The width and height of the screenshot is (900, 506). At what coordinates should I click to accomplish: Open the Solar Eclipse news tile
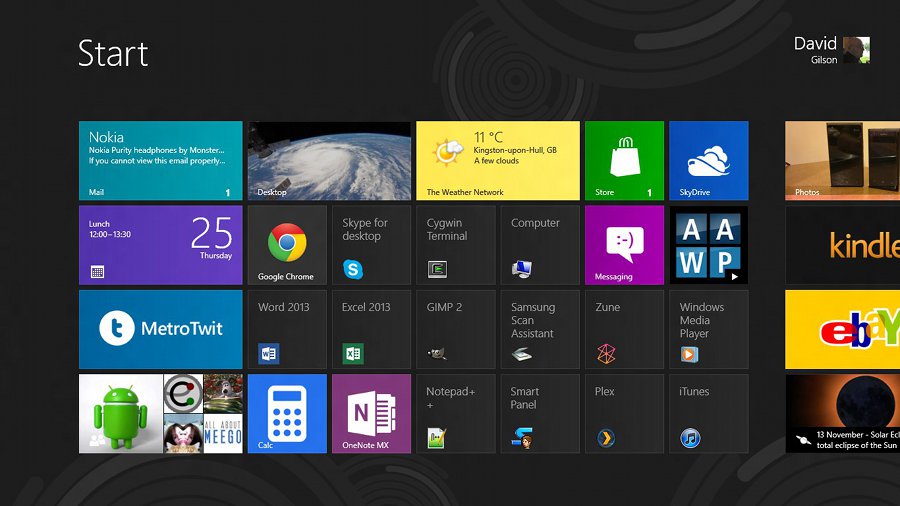tap(843, 414)
